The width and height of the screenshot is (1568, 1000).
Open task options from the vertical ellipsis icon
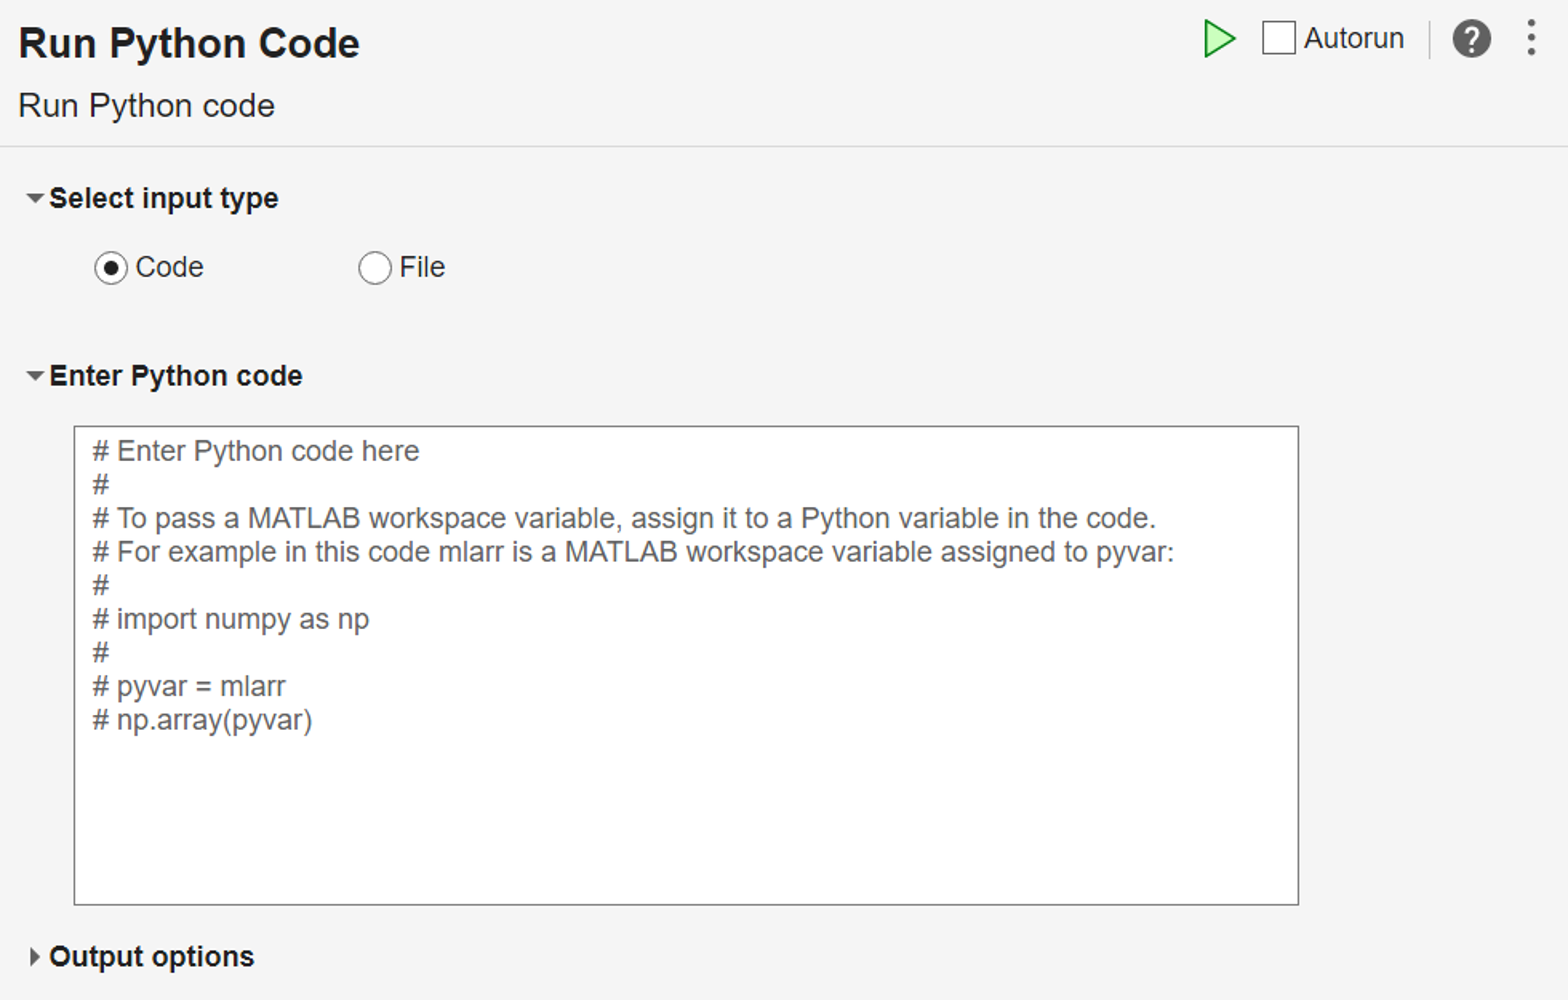[1530, 37]
